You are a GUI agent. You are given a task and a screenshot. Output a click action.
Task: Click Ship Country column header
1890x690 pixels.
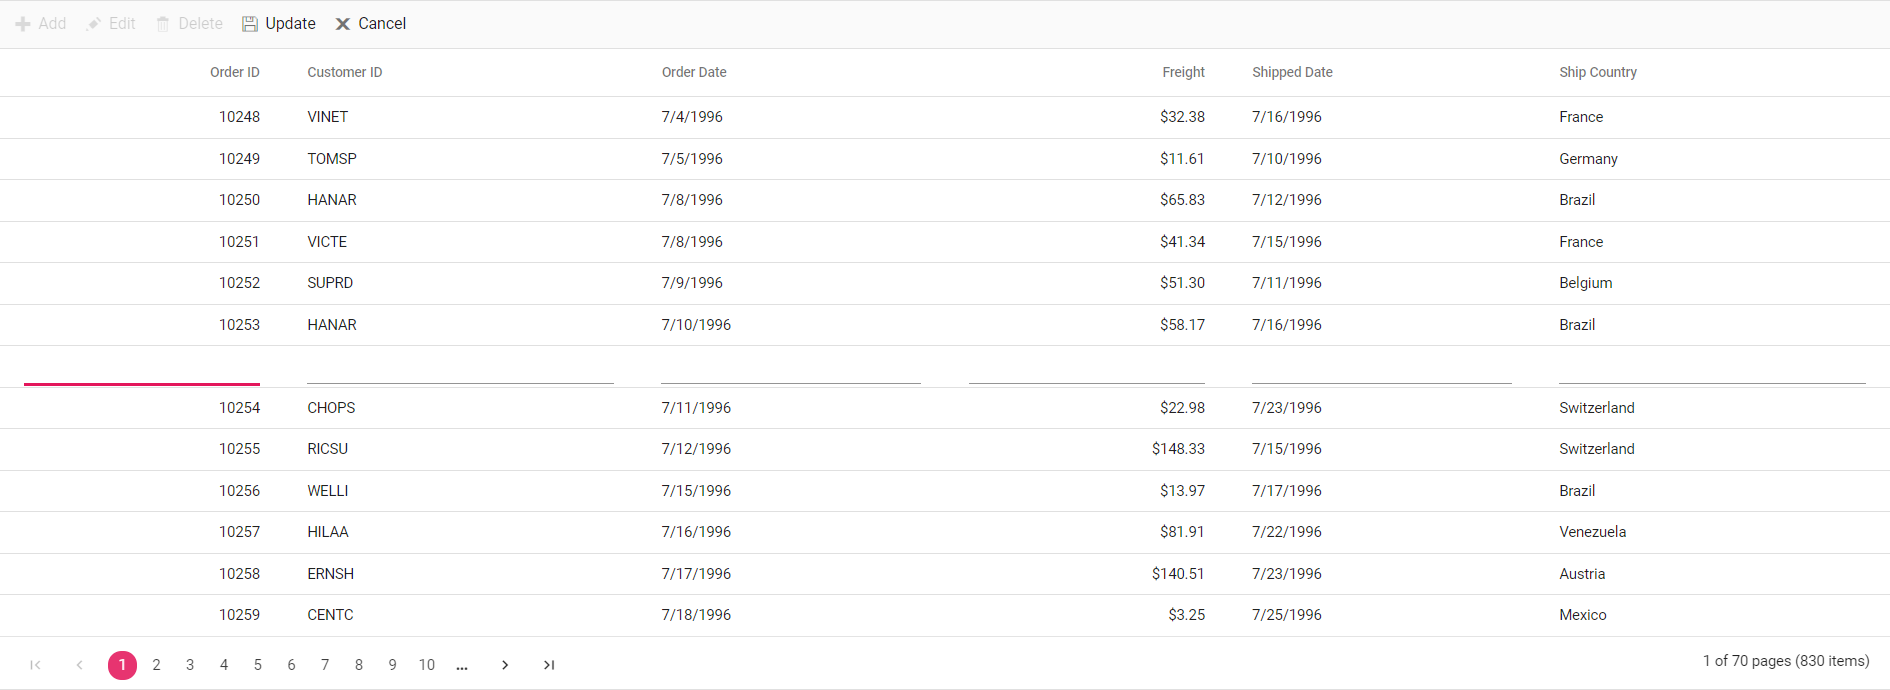pyautogui.click(x=1597, y=72)
